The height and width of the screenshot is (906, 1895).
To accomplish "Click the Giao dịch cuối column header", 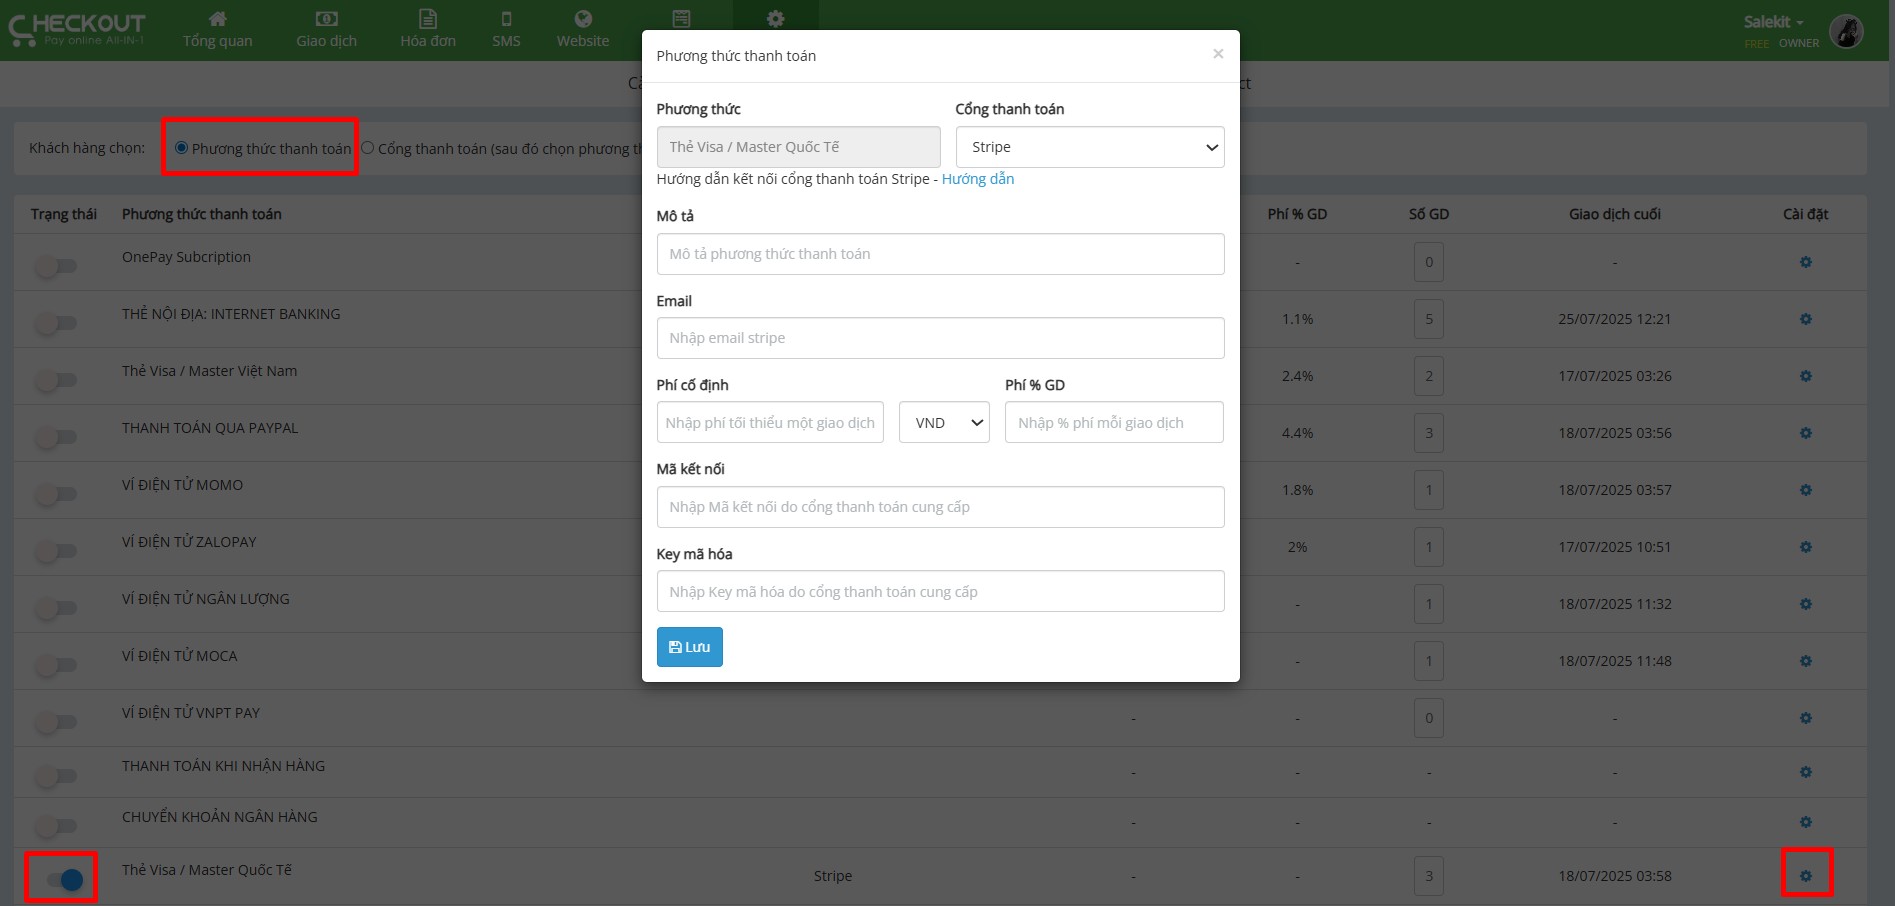I will 1614,214.
